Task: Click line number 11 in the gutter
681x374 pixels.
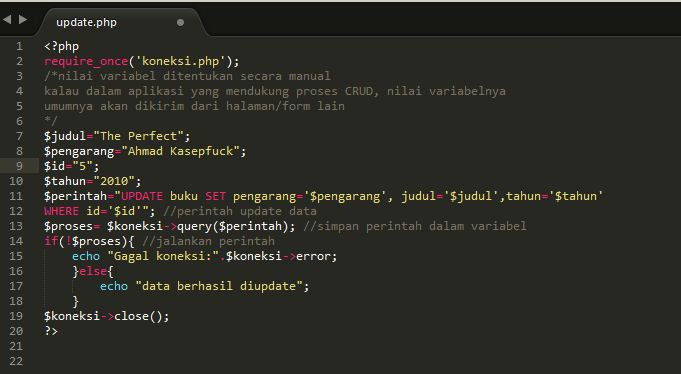Action: tap(16, 196)
